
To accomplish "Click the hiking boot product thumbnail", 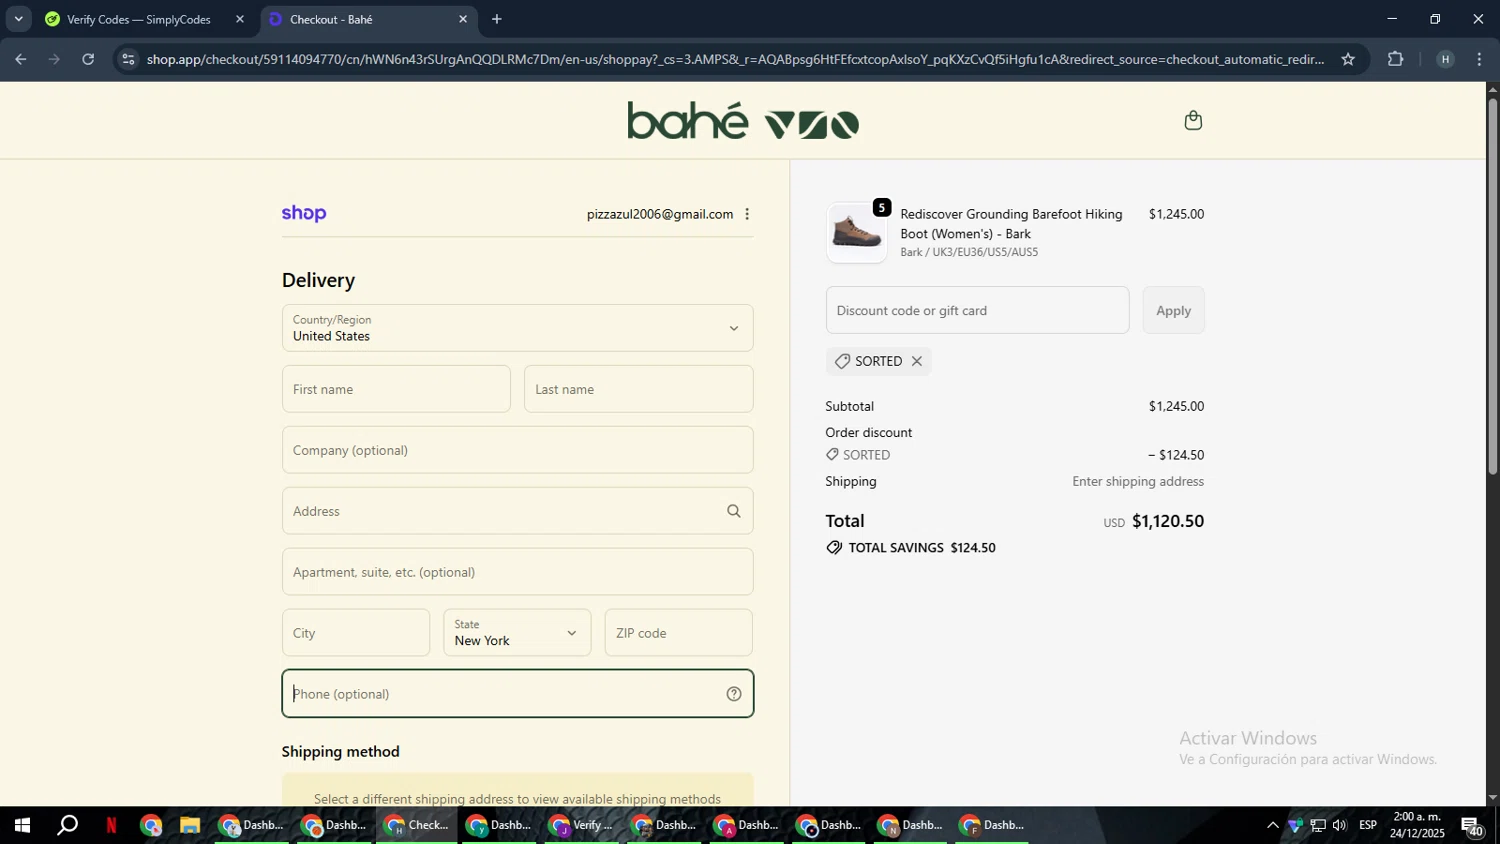I will point(856,233).
